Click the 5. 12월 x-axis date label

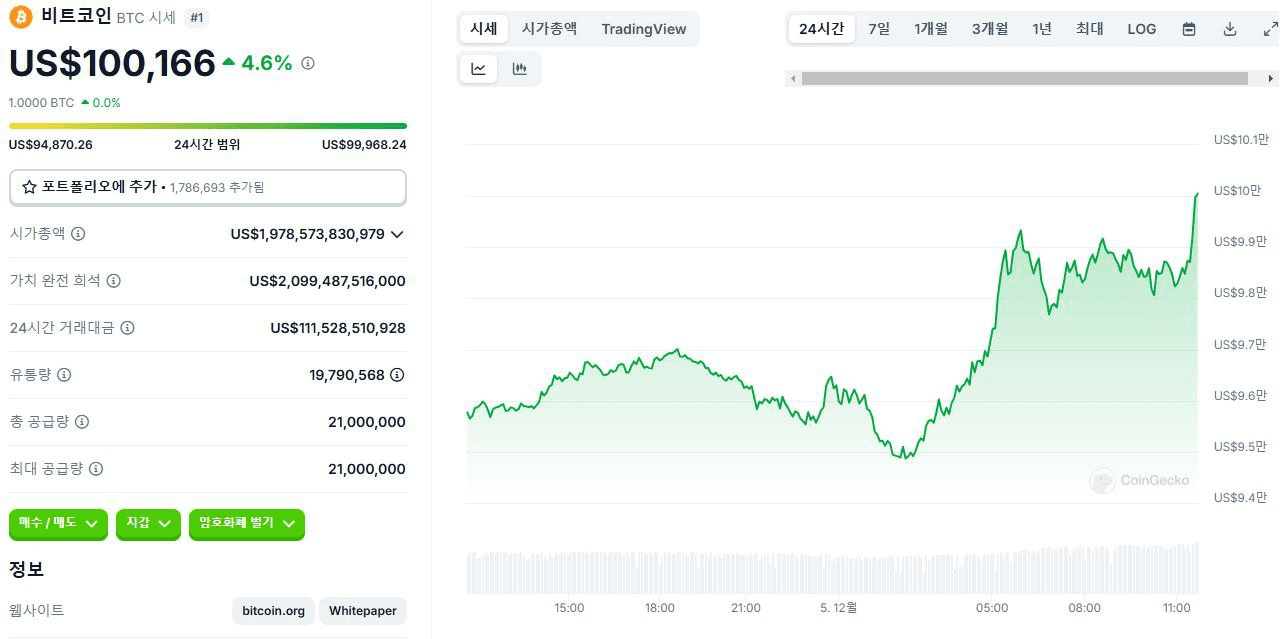(x=838, y=607)
